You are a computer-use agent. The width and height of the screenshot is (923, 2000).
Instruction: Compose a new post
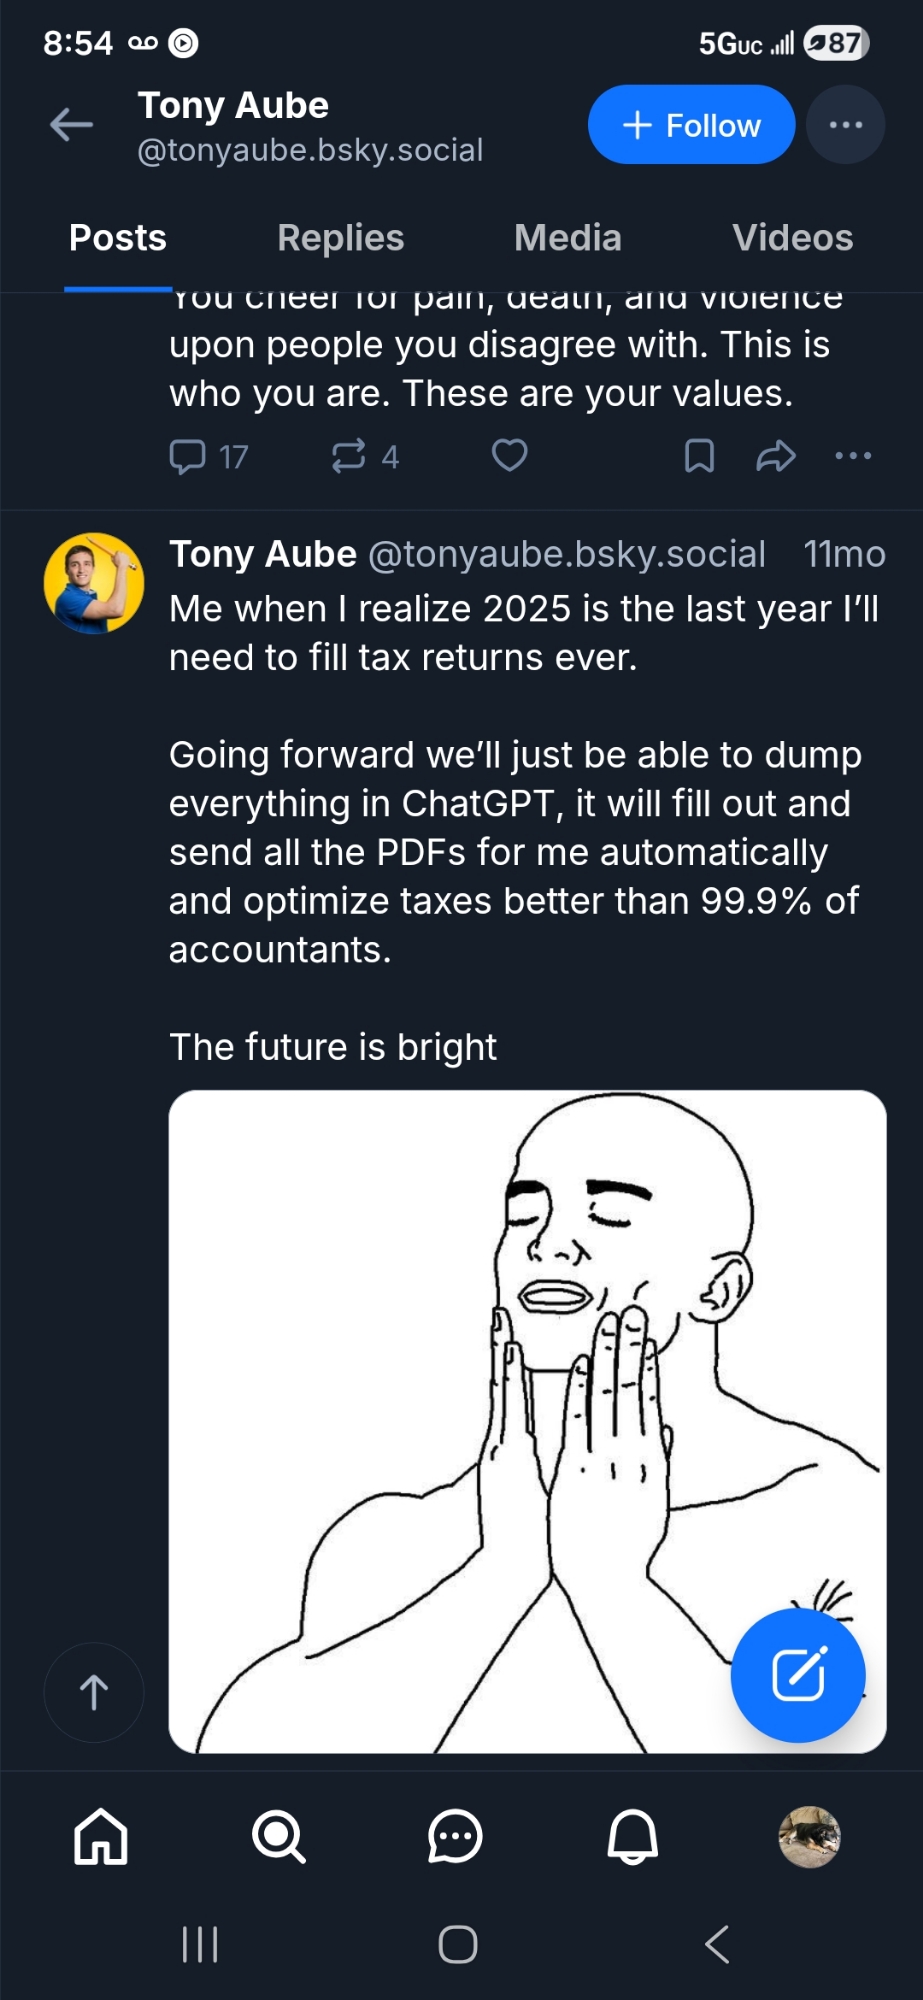click(x=797, y=1675)
